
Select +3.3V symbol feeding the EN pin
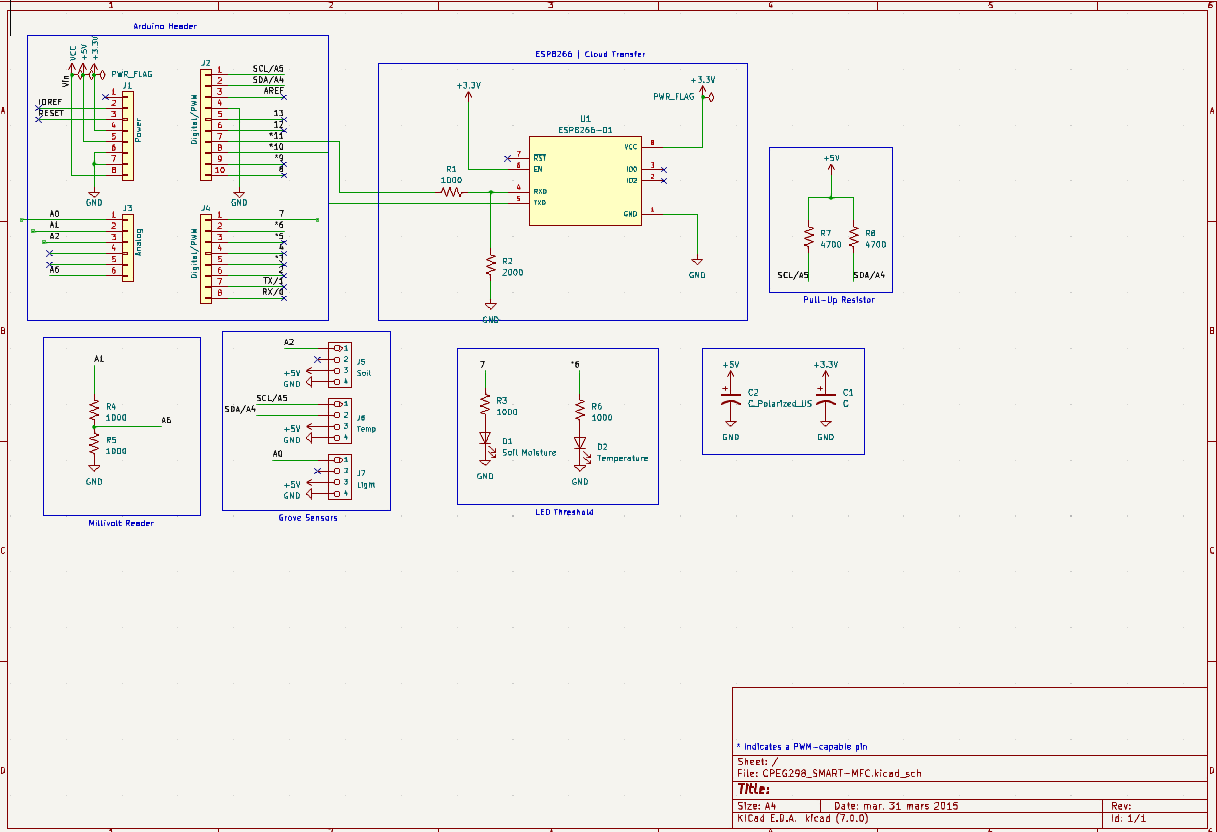(x=468, y=91)
